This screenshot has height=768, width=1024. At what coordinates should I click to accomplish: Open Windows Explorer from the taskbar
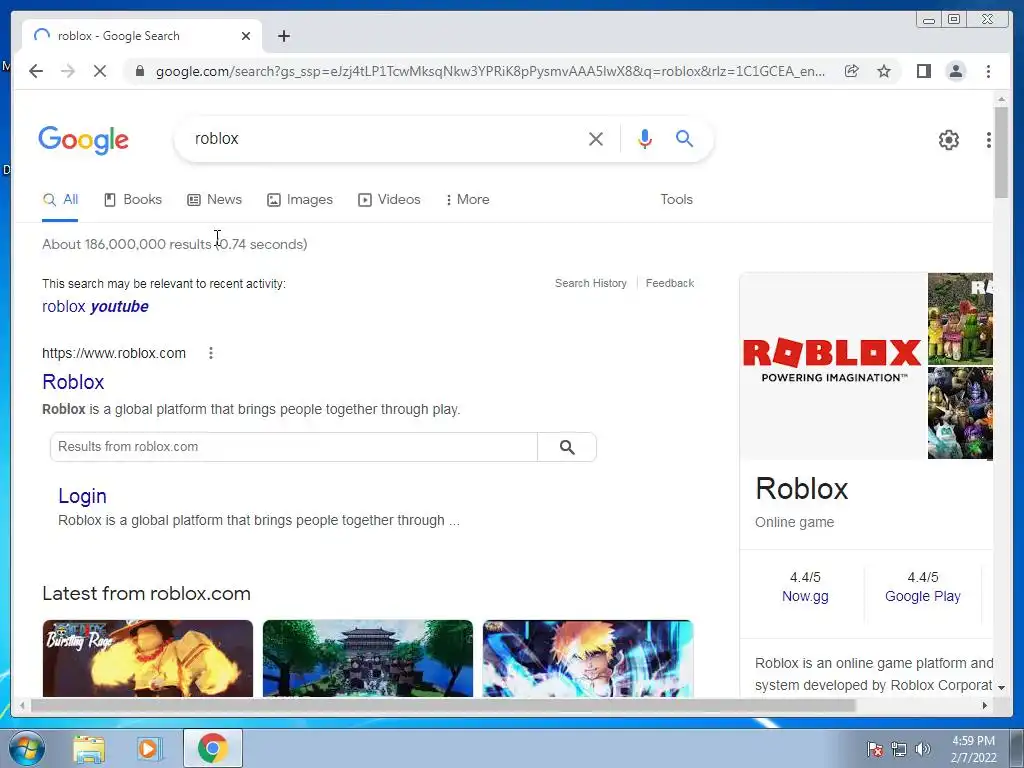[89, 749]
